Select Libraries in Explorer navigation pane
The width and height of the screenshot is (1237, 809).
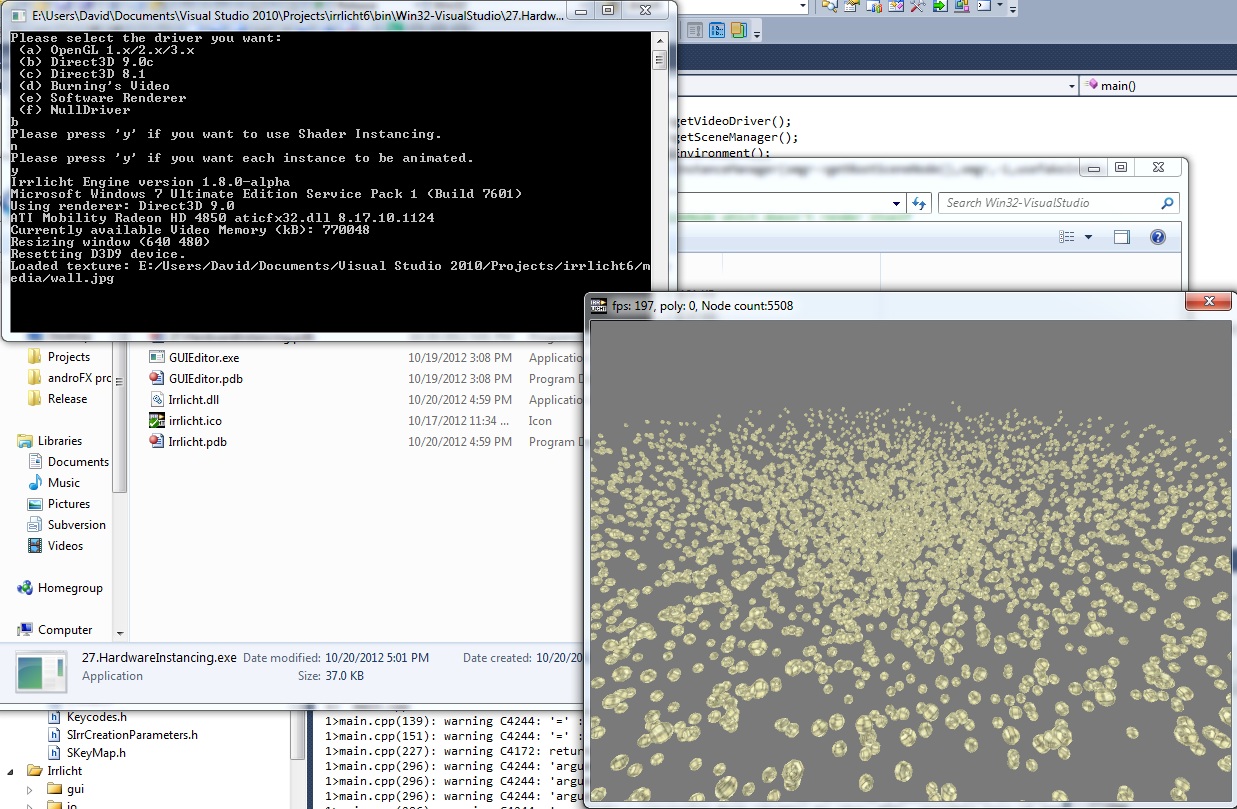coord(59,440)
